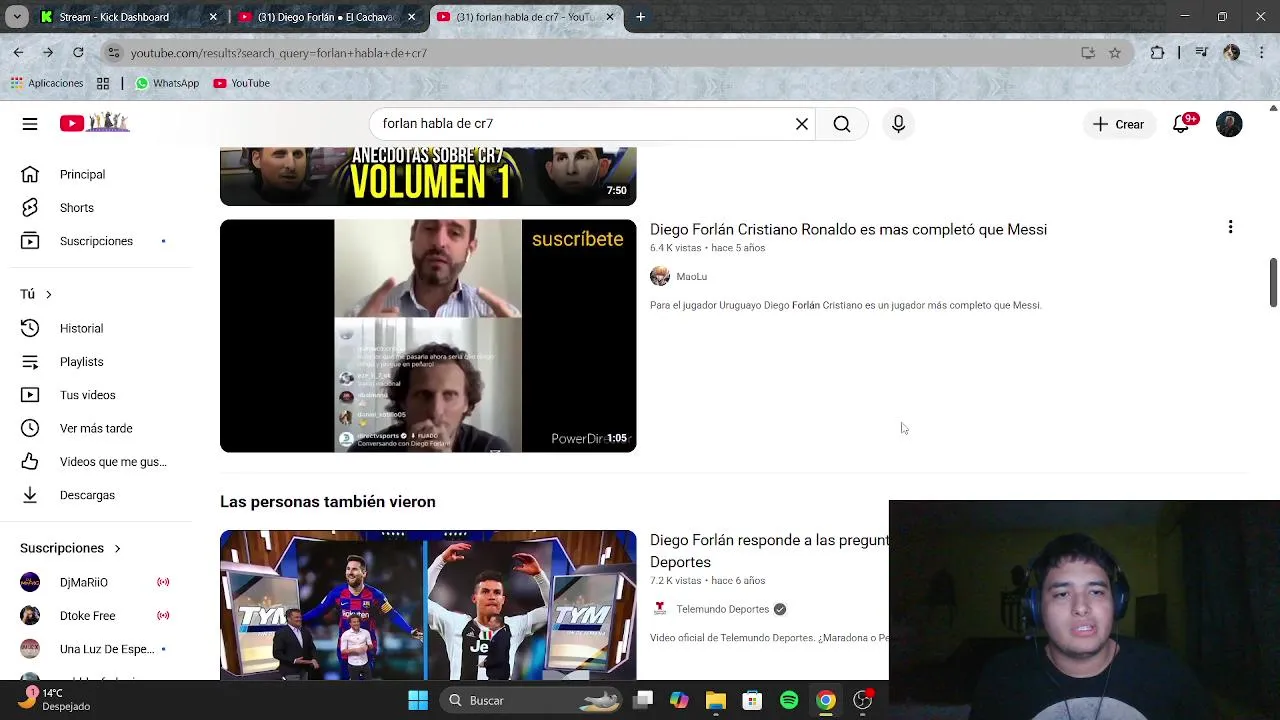This screenshot has height=720, width=1280.
Task: Expand the Tú section chevron
Action: (48, 294)
